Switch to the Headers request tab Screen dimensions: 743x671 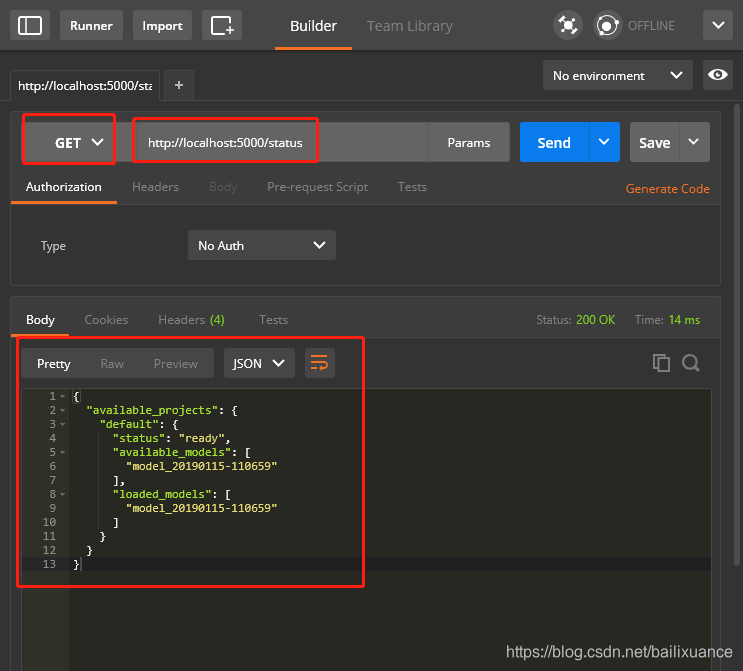[155, 187]
